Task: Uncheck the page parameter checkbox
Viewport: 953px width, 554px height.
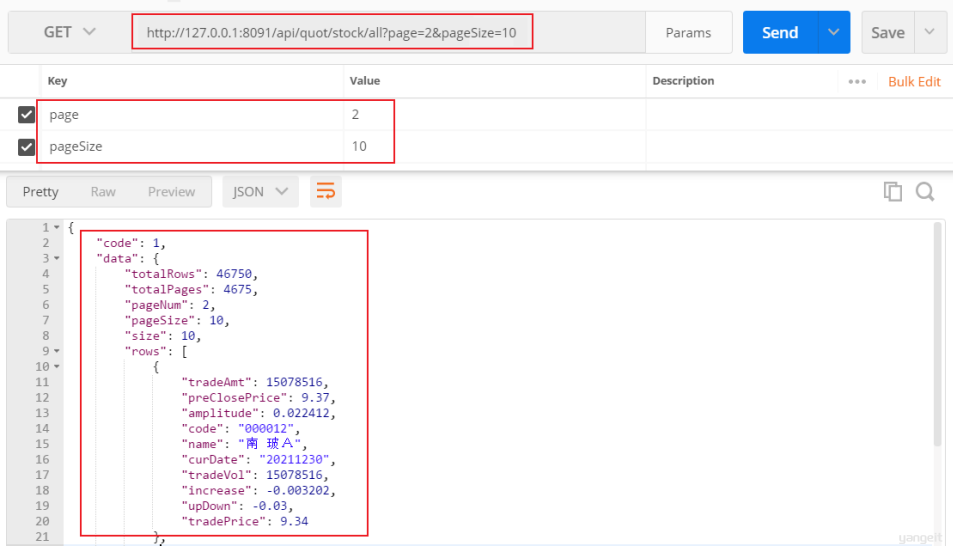Action: click(x=26, y=114)
